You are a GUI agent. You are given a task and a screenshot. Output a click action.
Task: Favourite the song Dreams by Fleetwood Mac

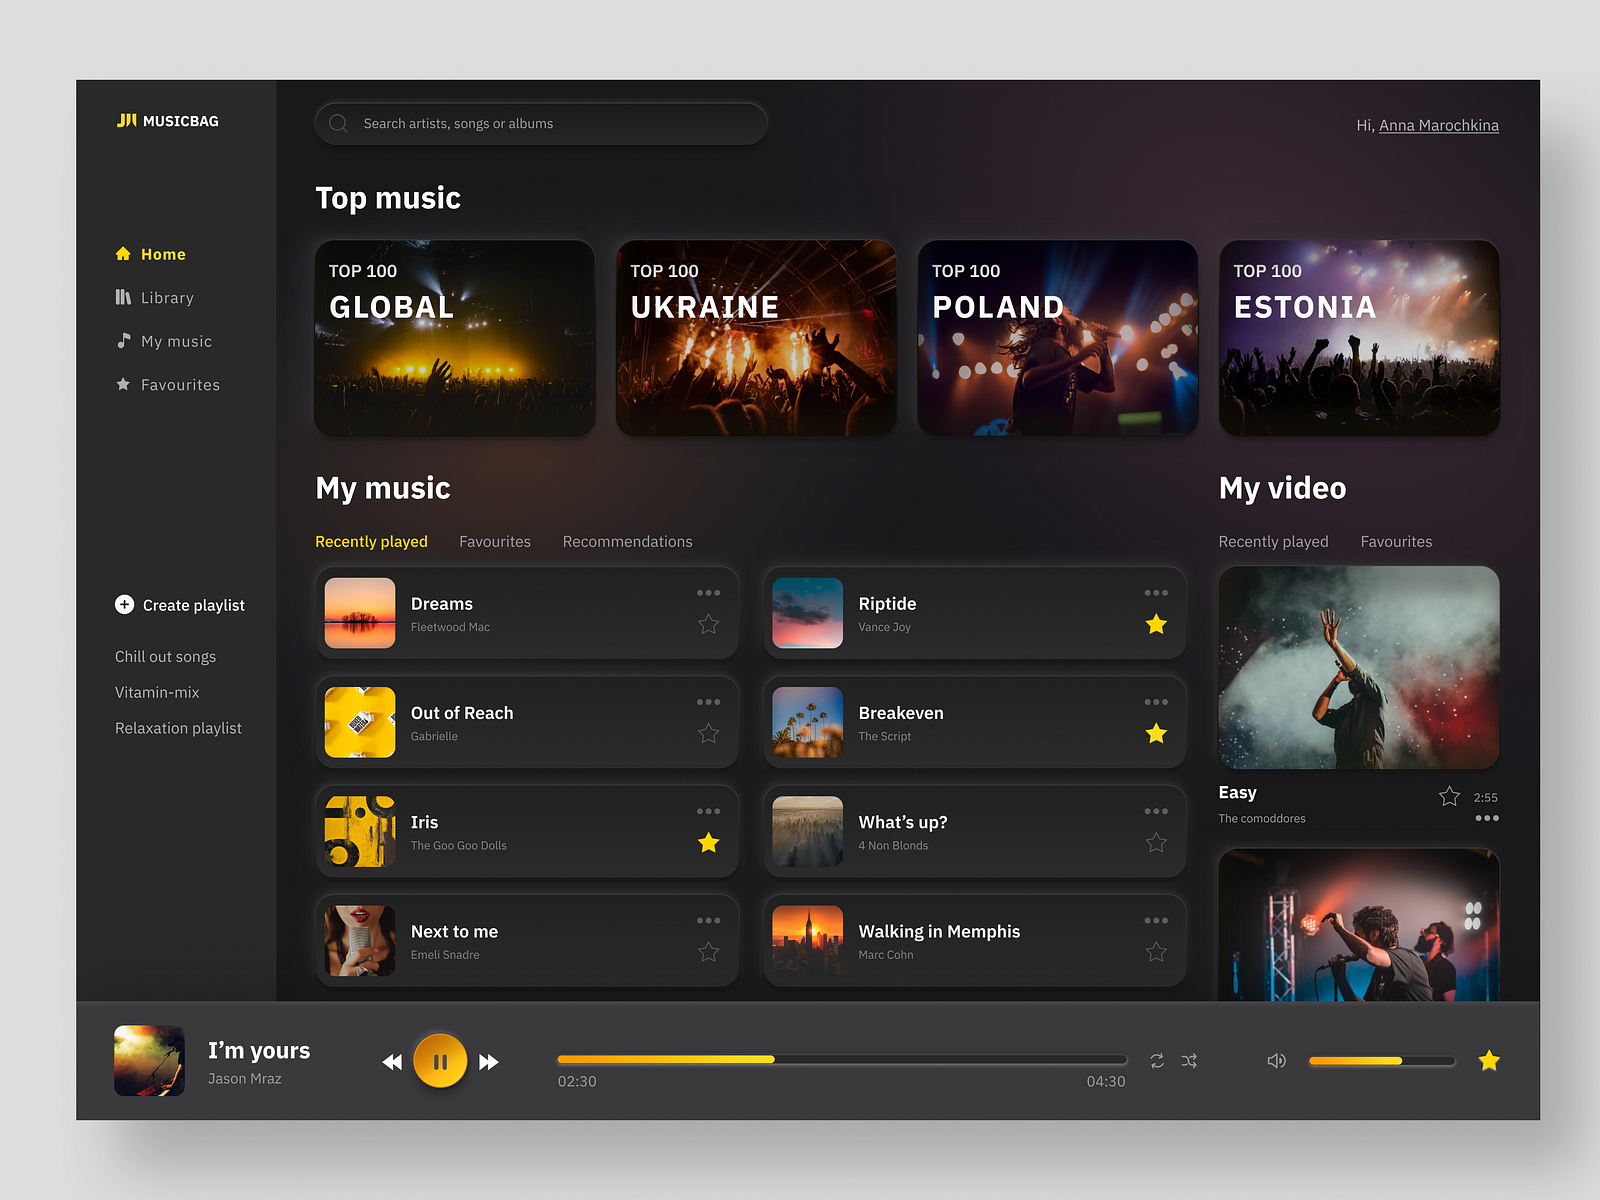point(708,624)
